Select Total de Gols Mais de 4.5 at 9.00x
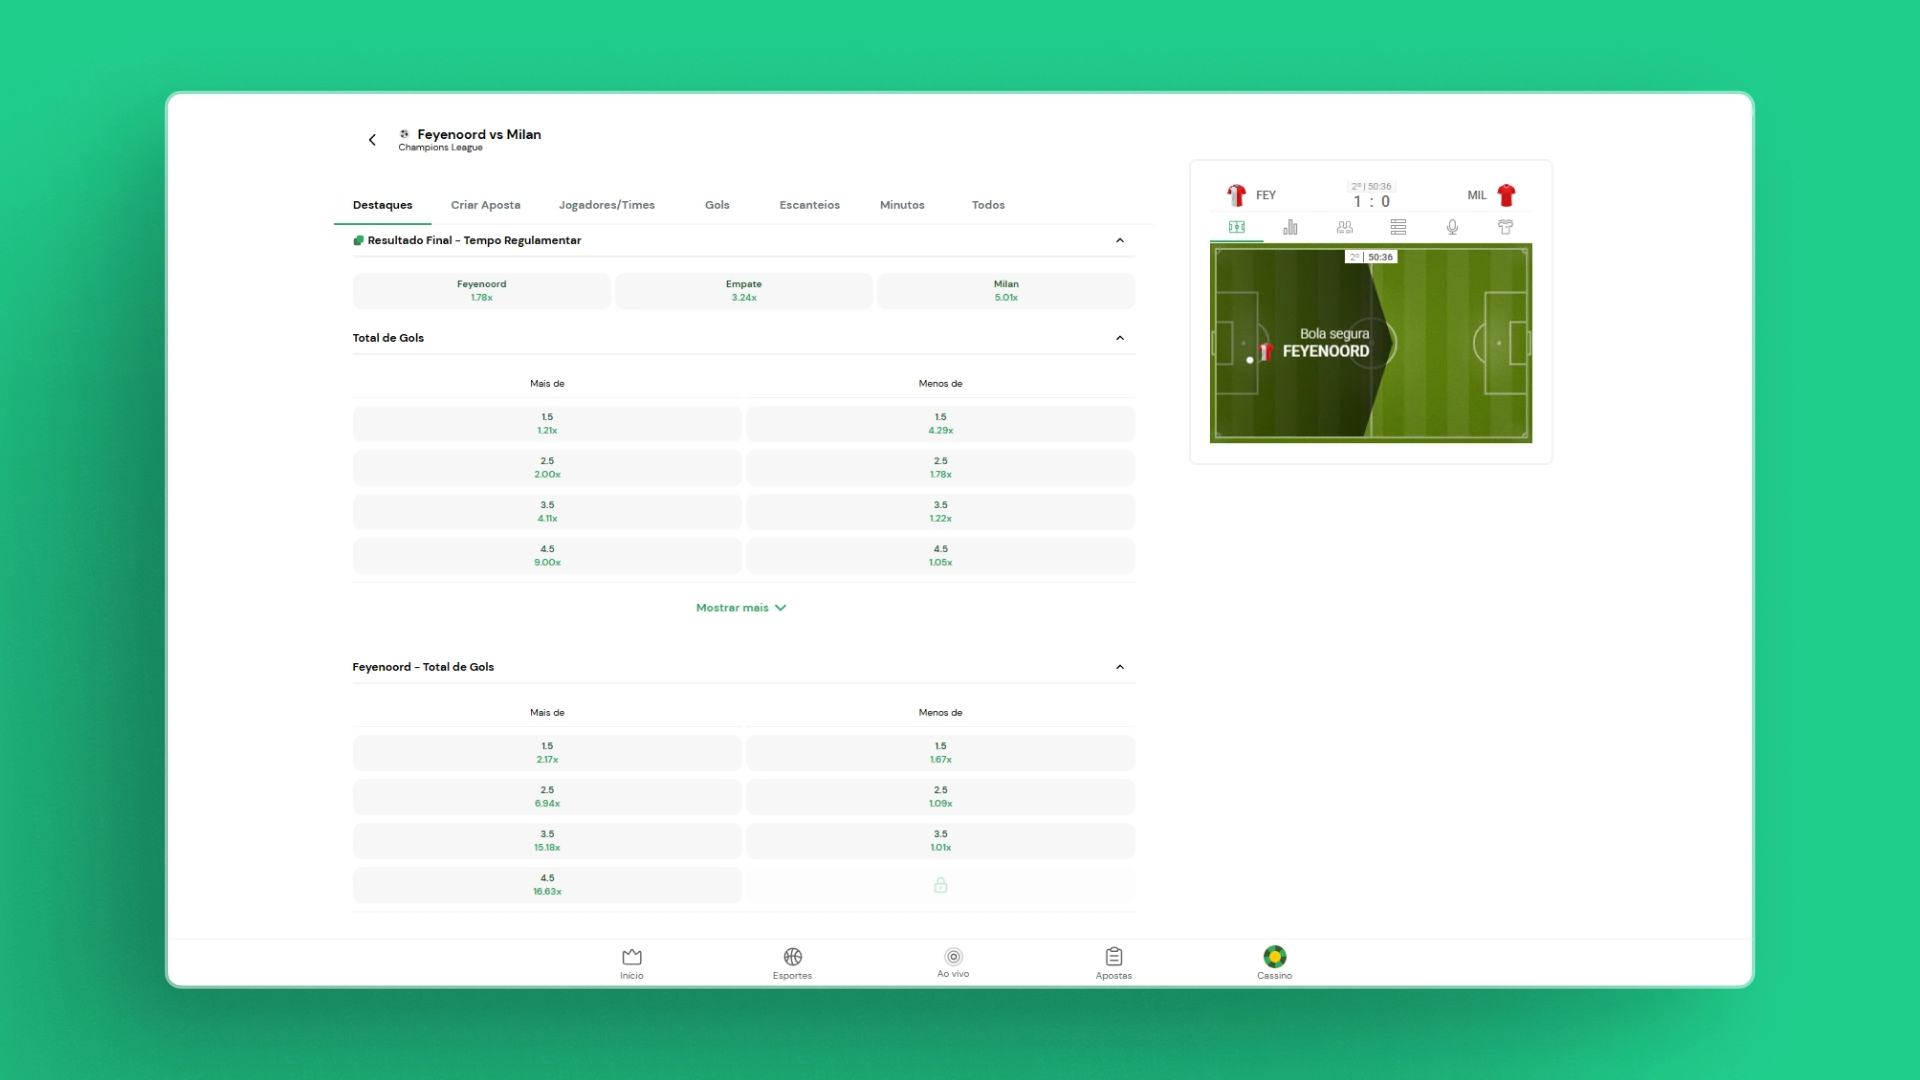 [547, 556]
